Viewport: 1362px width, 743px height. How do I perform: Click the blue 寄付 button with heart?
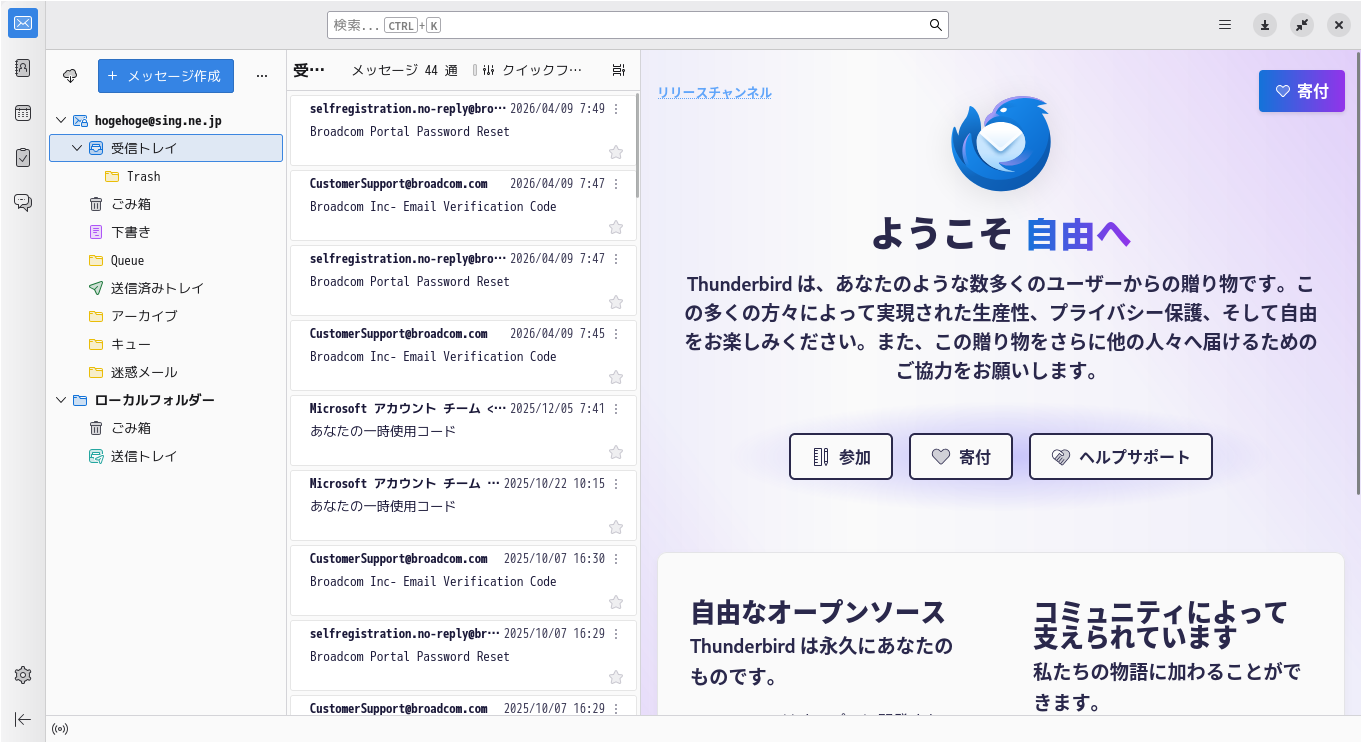[x=1302, y=91]
